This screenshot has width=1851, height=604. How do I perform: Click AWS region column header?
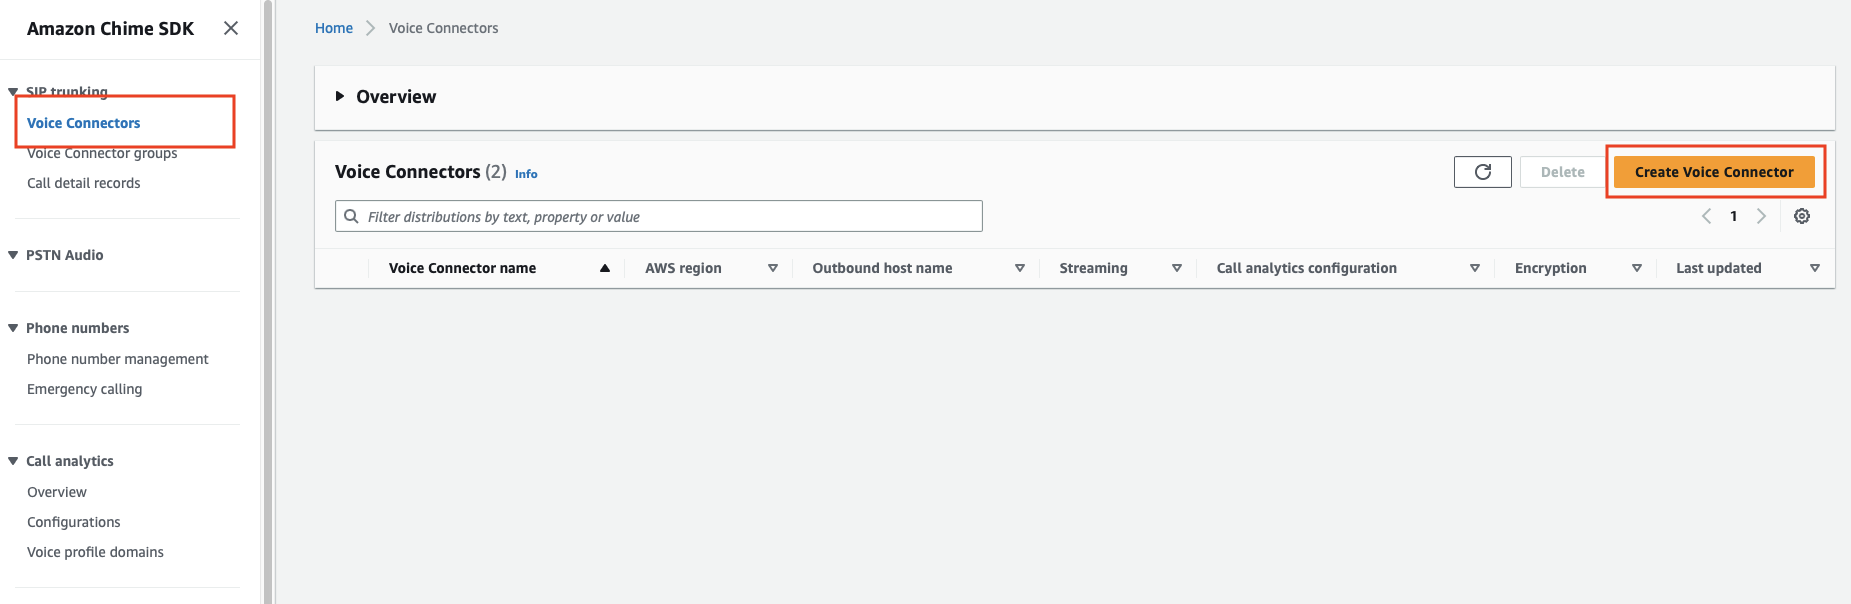click(x=683, y=268)
